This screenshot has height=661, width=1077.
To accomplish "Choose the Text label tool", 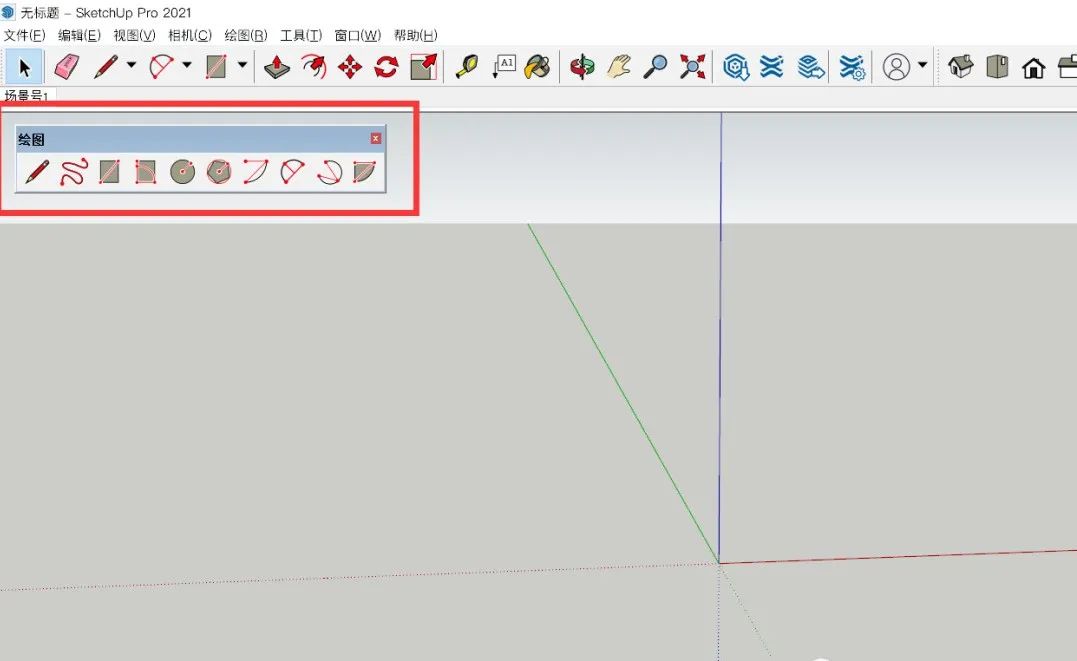I will [504, 67].
